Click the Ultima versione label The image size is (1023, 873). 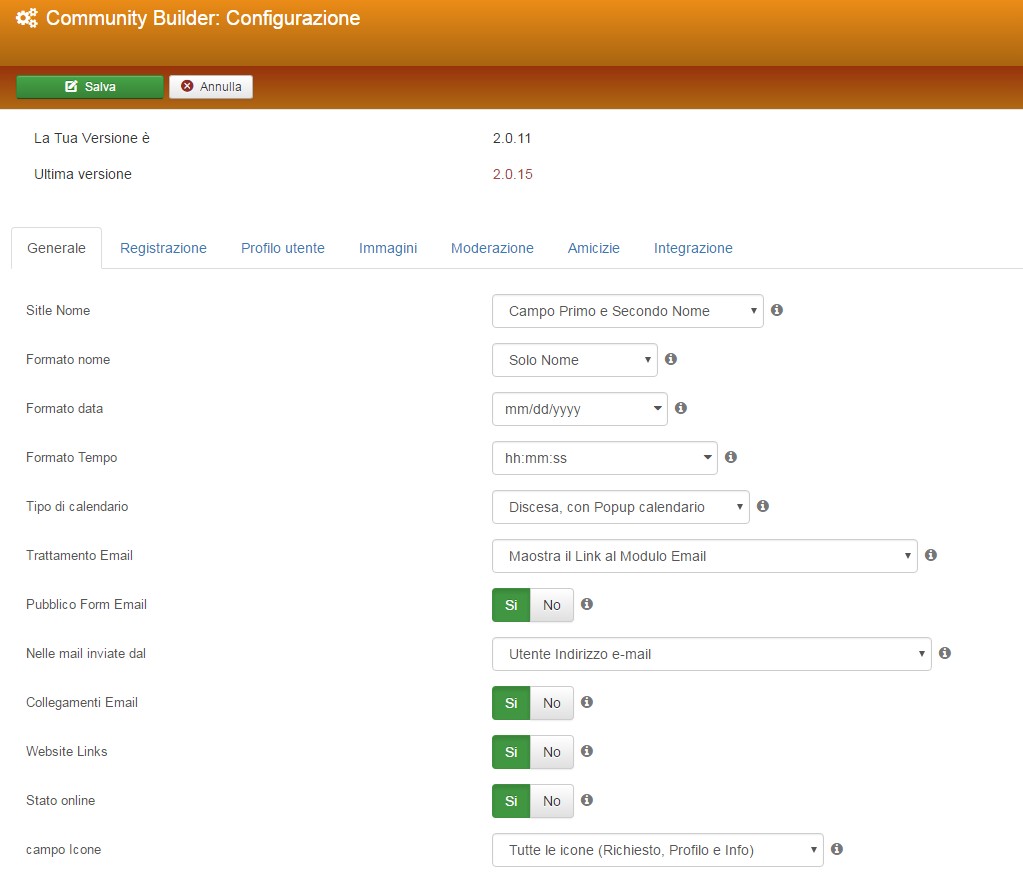(x=83, y=174)
